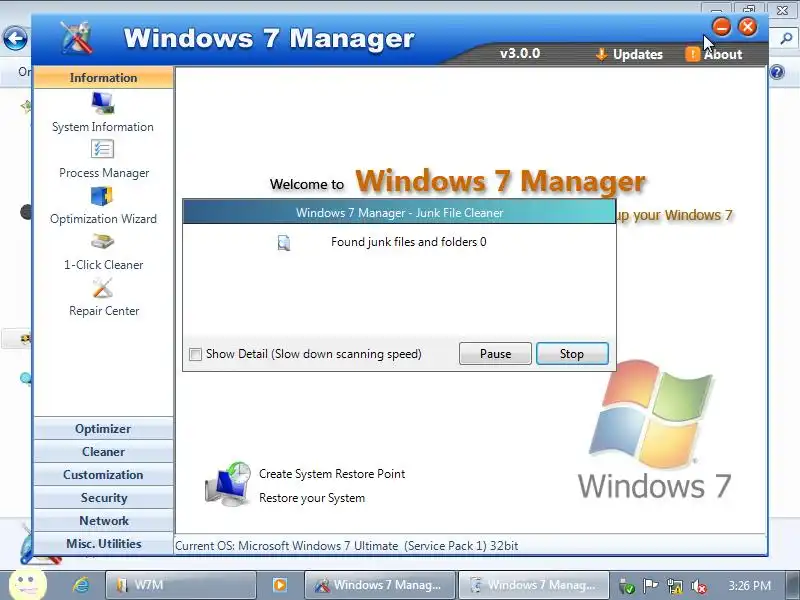Viewport: 800px width, 600px height.
Task: Click the orange minimize button of Windows 7 Manager
Action: tap(722, 27)
